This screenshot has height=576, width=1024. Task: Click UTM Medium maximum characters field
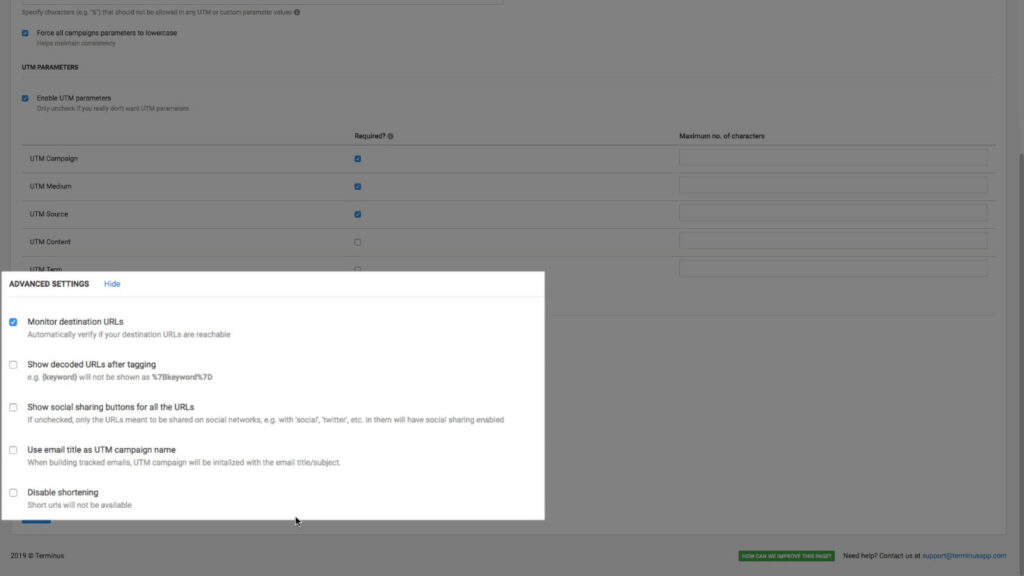(x=832, y=184)
